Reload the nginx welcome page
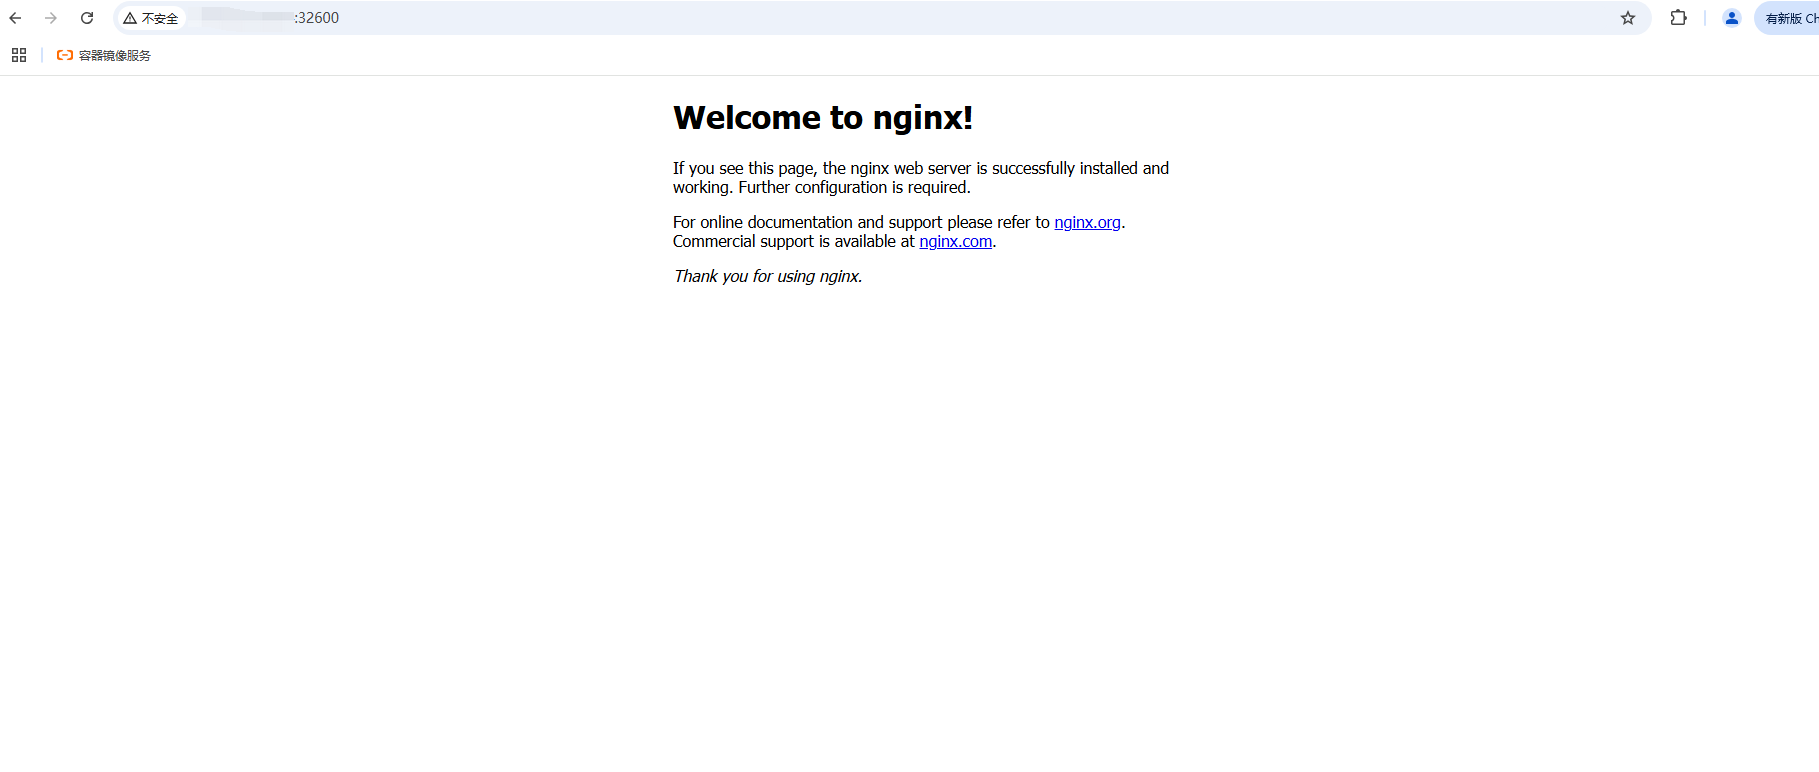1819x772 pixels. (87, 18)
